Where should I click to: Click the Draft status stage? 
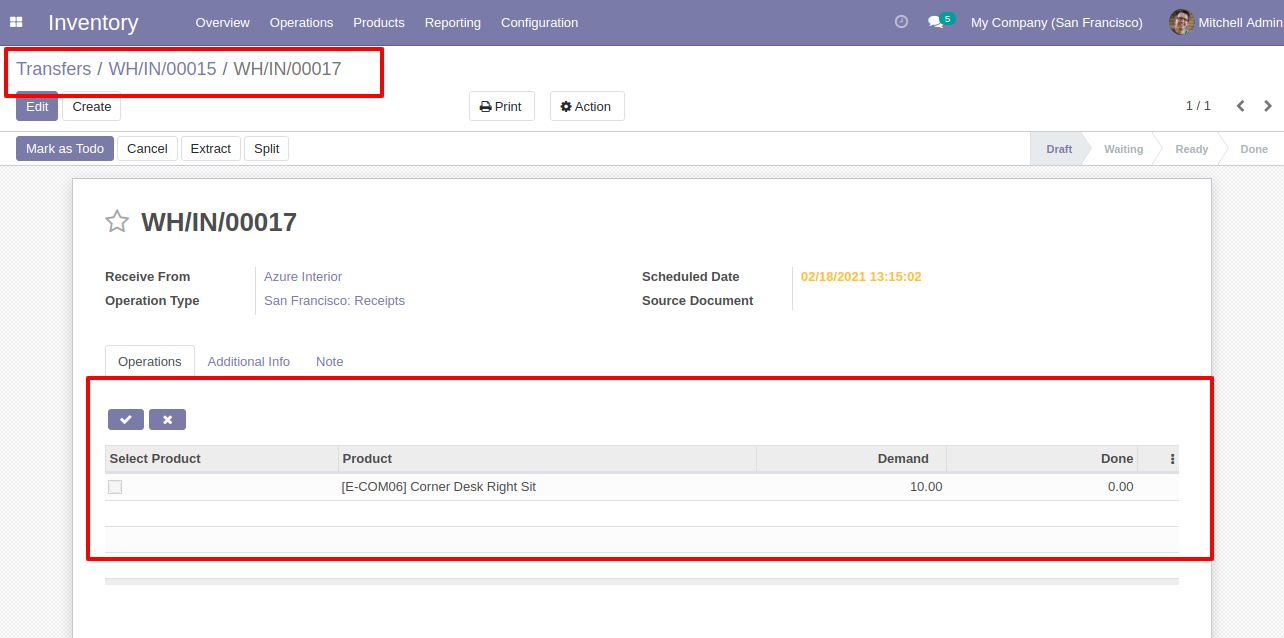click(1059, 149)
